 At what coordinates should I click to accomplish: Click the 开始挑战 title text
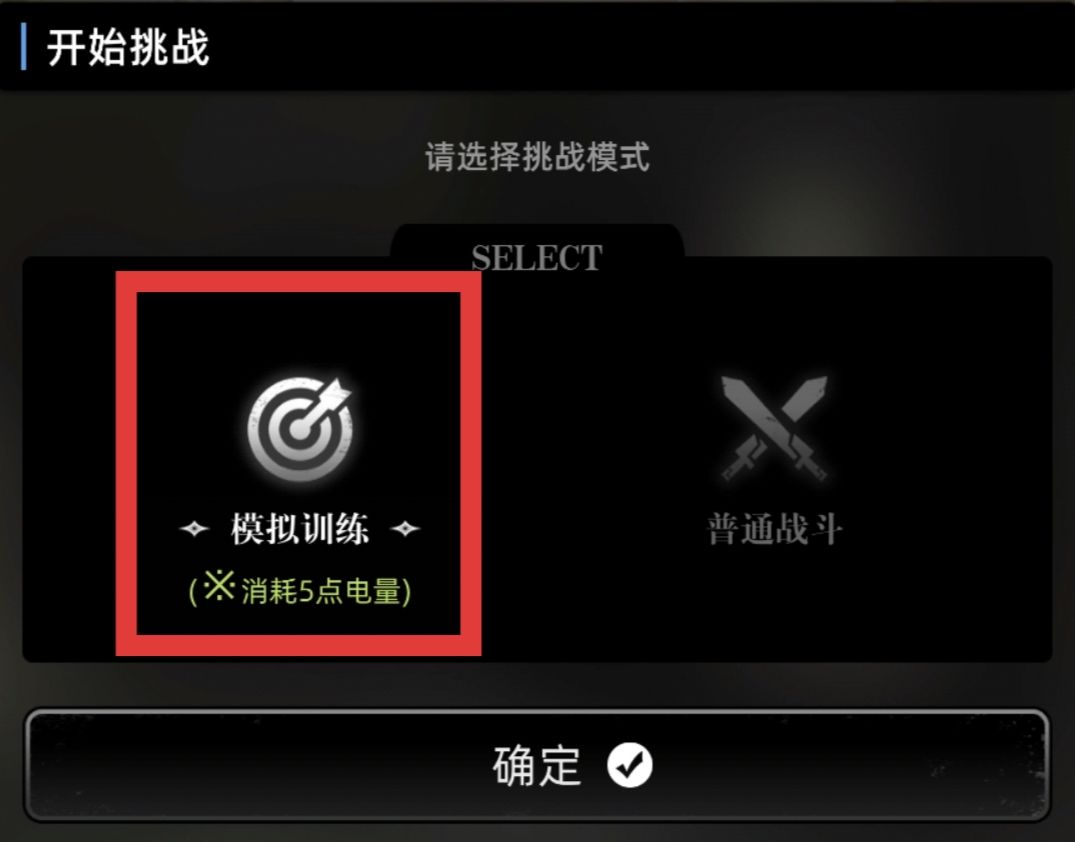pyautogui.click(x=128, y=47)
